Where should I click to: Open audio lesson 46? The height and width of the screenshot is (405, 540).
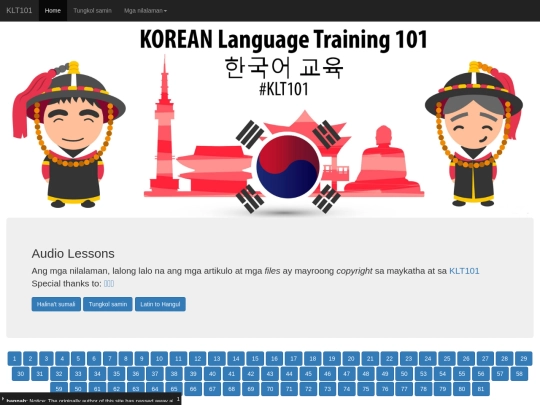pyautogui.click(x=328, y=374)
